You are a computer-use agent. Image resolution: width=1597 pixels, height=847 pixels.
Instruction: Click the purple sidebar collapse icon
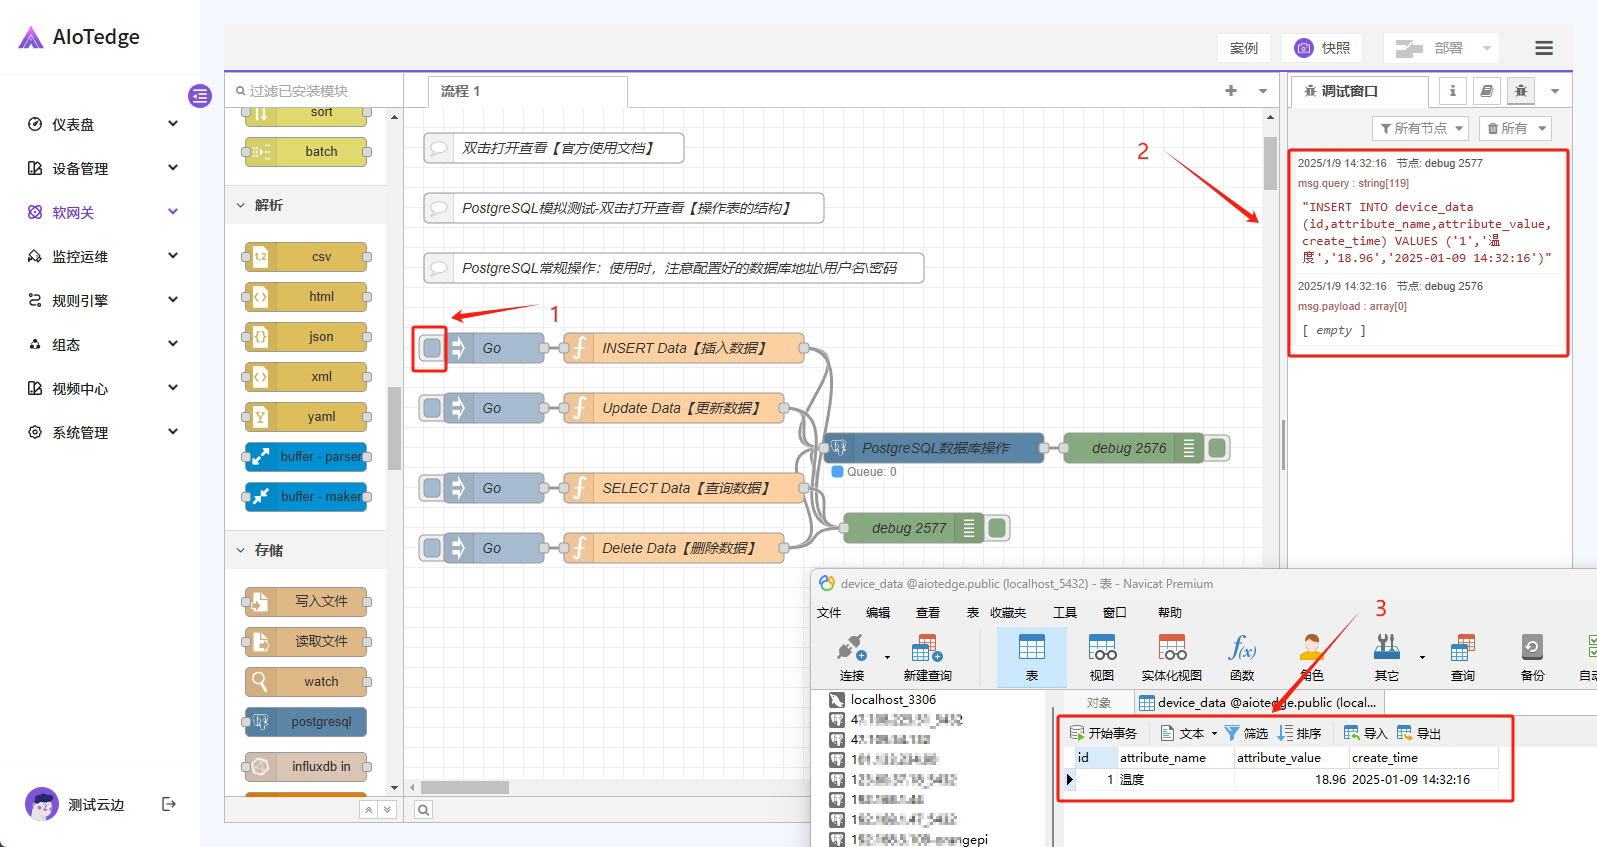[200, 96]
